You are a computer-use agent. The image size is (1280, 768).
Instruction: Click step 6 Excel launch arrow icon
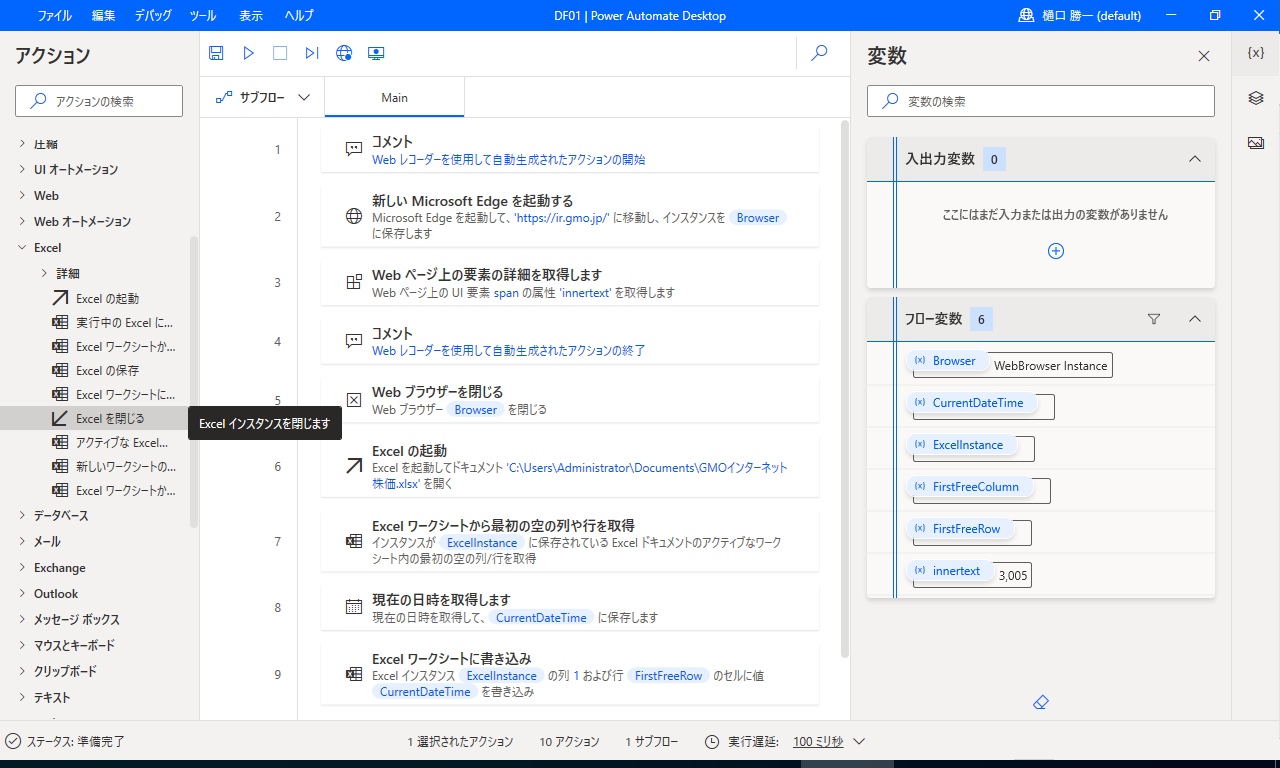(x=353, y=466)
